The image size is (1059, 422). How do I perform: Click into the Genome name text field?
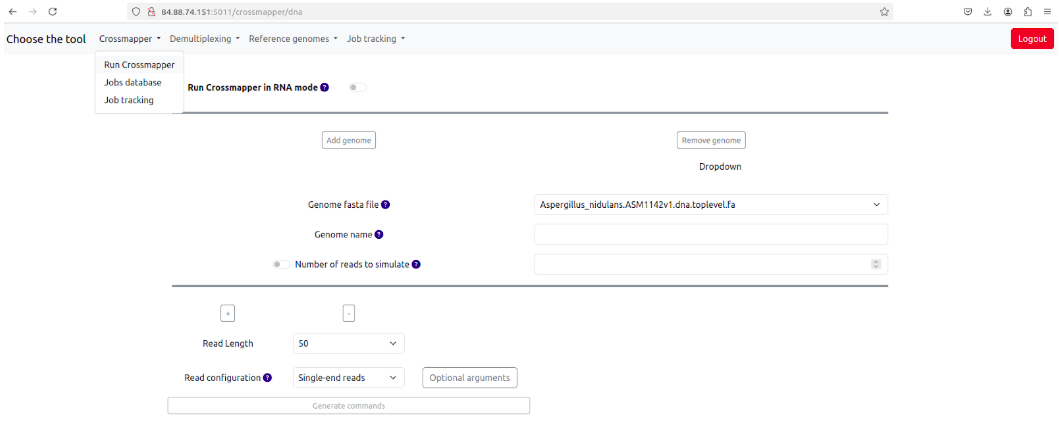(x=711, y=235)
